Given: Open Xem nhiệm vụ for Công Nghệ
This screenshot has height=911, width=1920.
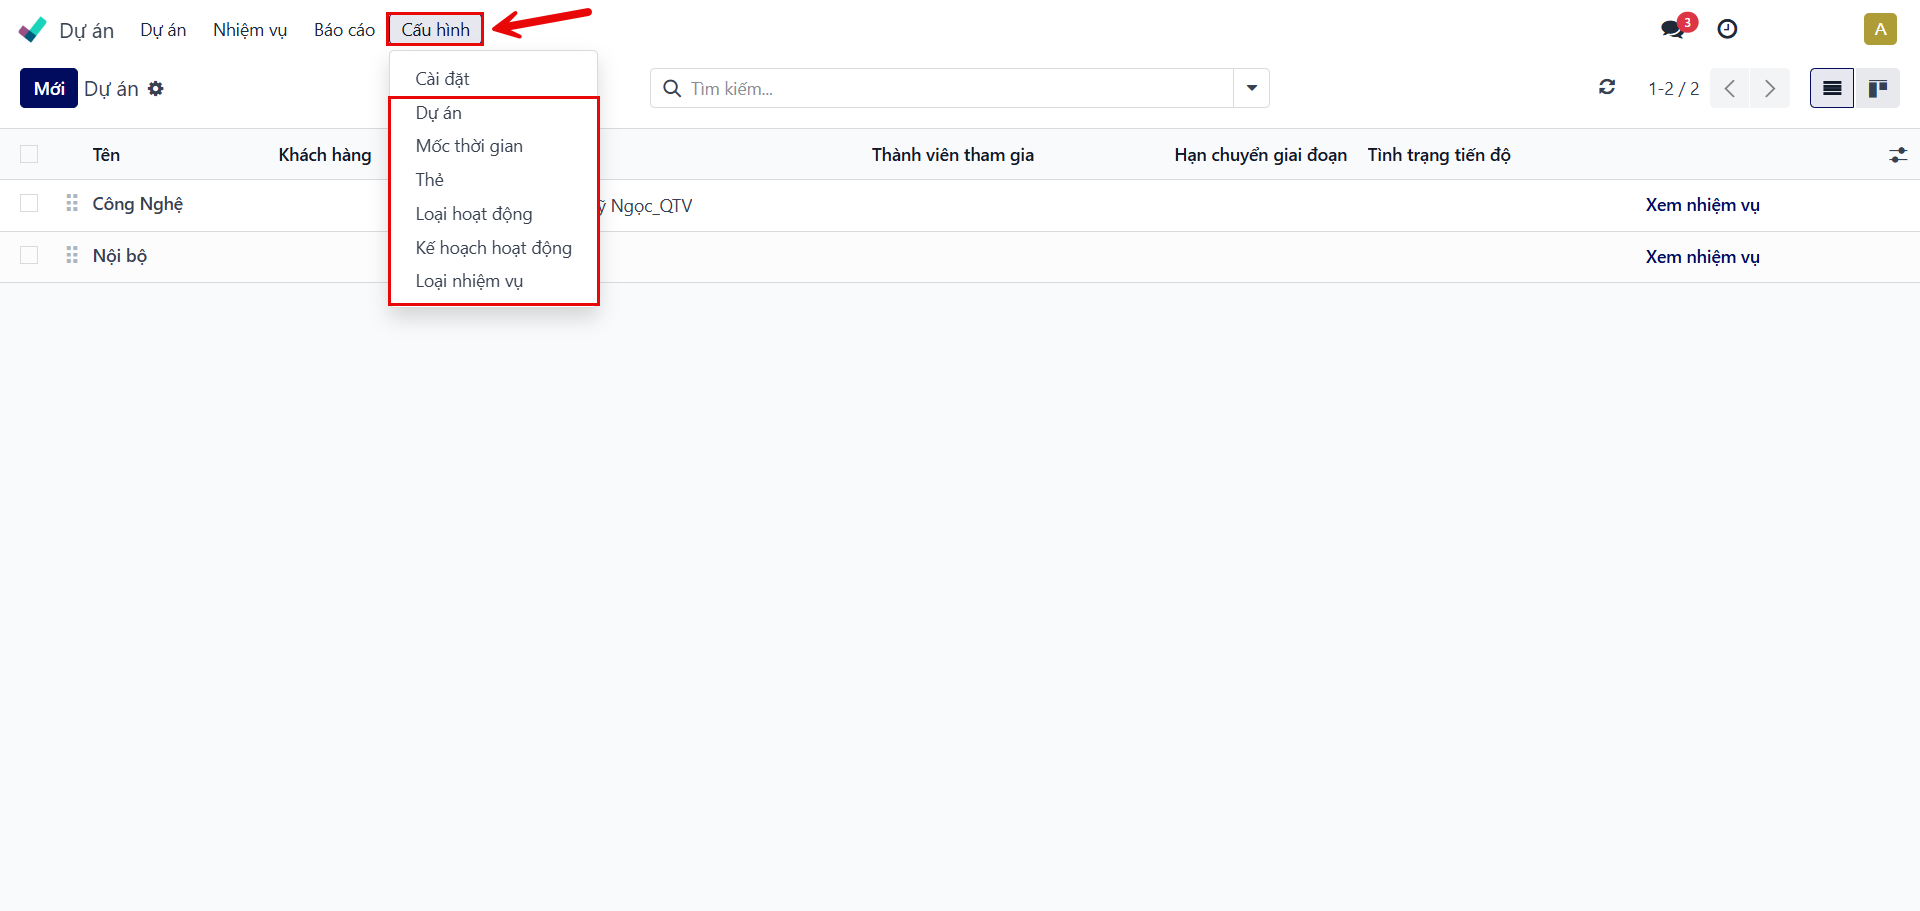Looking at the screenshot, I should click(1702, 205).
